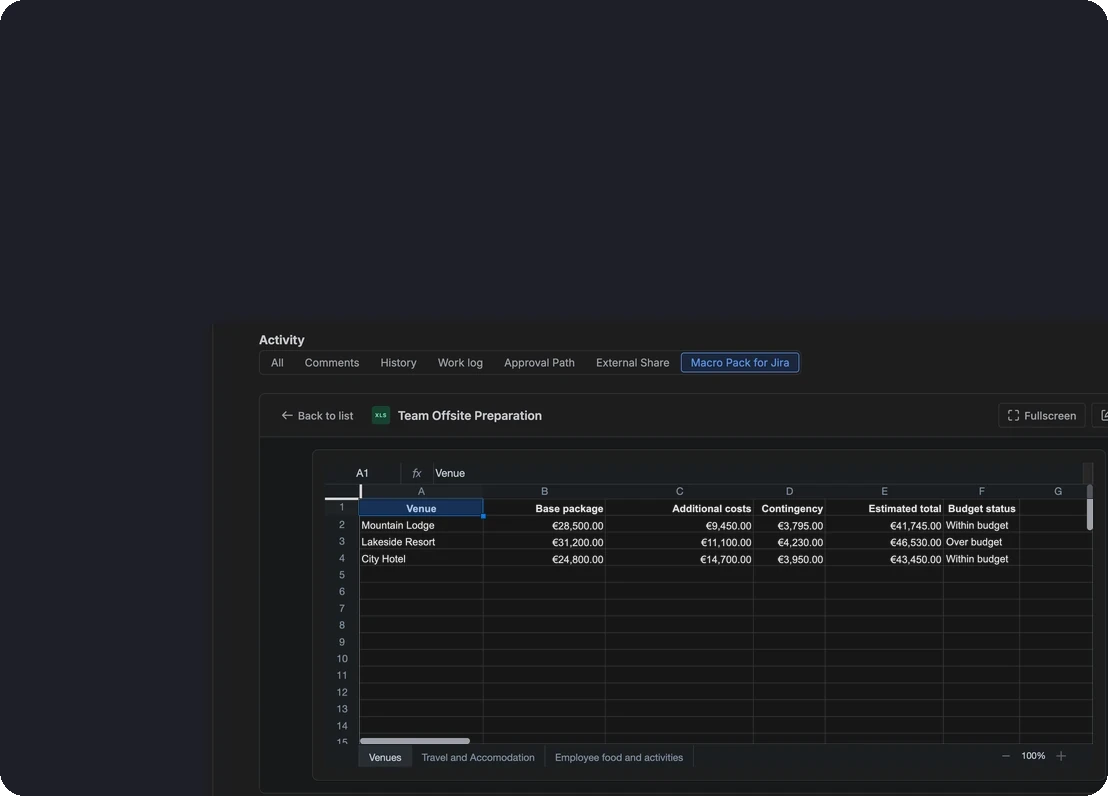The width and height of the screenshot is (1108, 796).
Task: Select the Mountain Lodge cell
Action: tap(421, 525)
